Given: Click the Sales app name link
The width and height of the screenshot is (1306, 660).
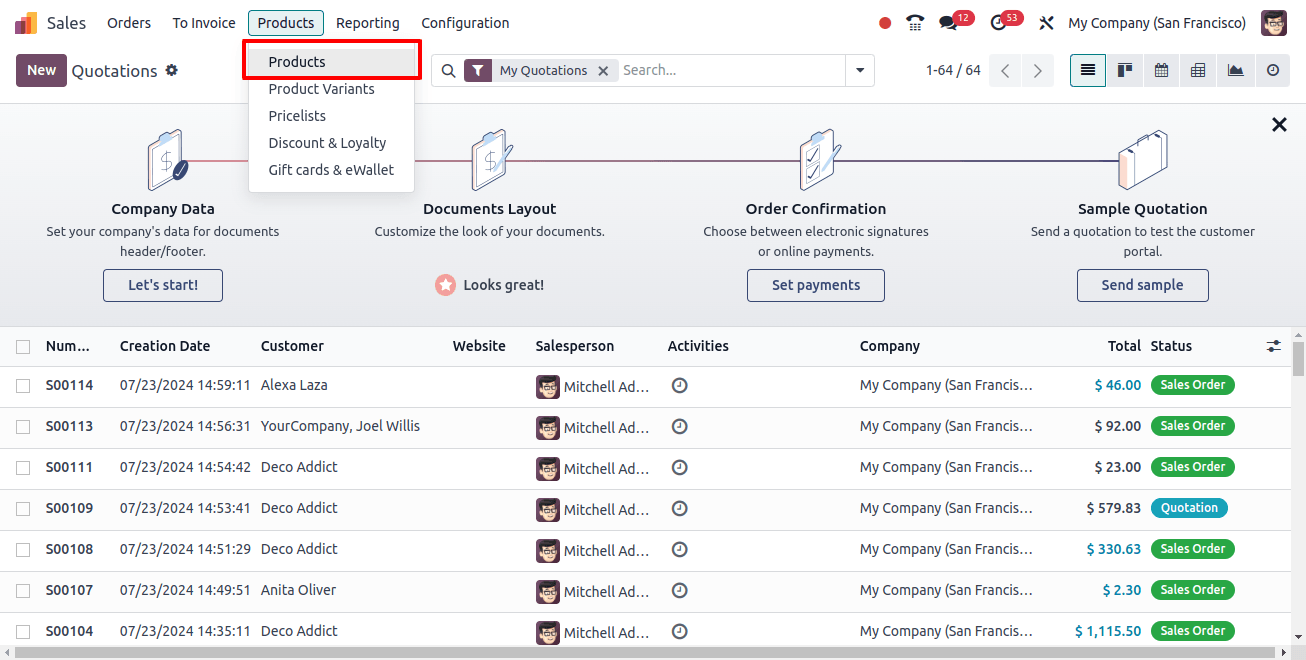Looking at the screenshot, I should [x=67, y=23].
